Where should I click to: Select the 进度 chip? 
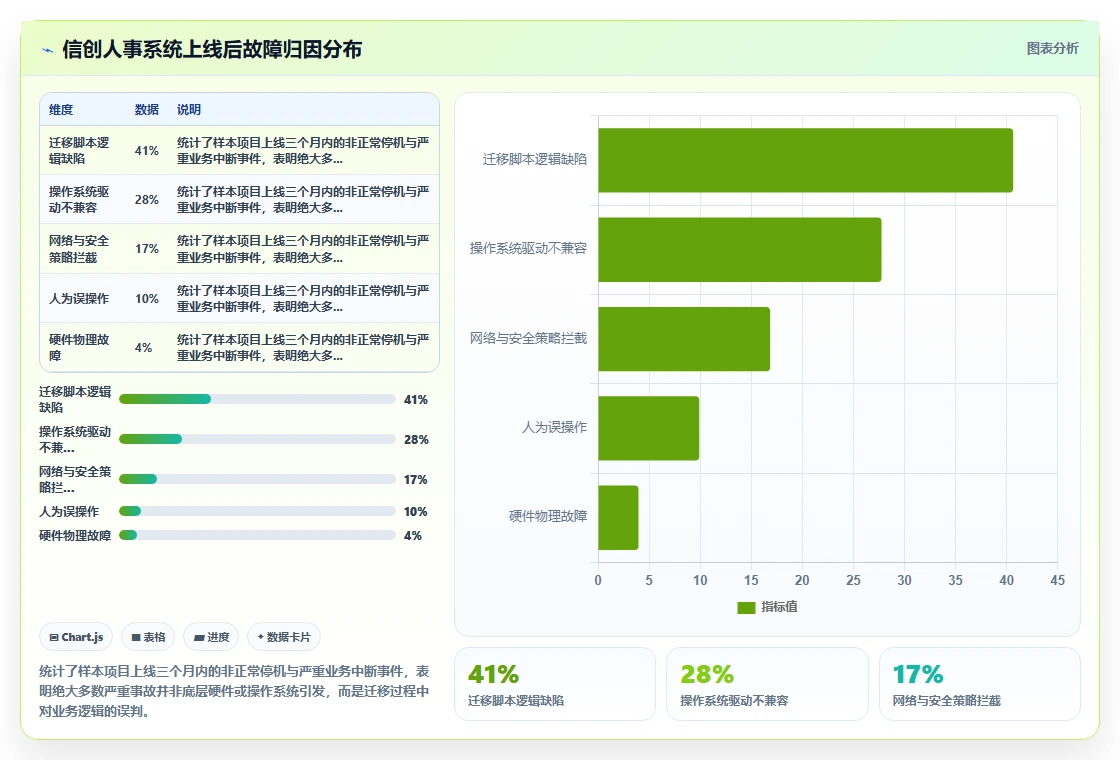tap(211, 637)
